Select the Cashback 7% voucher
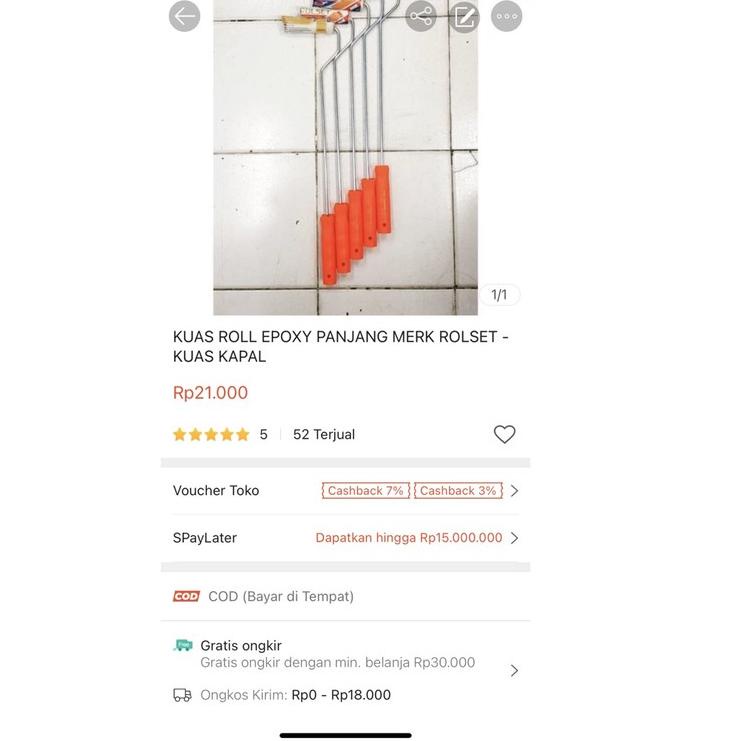The height and width of the screenshot is (741, 741). 365,491
